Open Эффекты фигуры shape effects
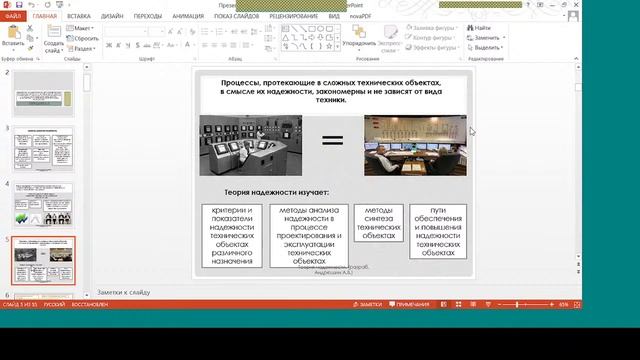The image size is (640, 360). click(433, 47)
